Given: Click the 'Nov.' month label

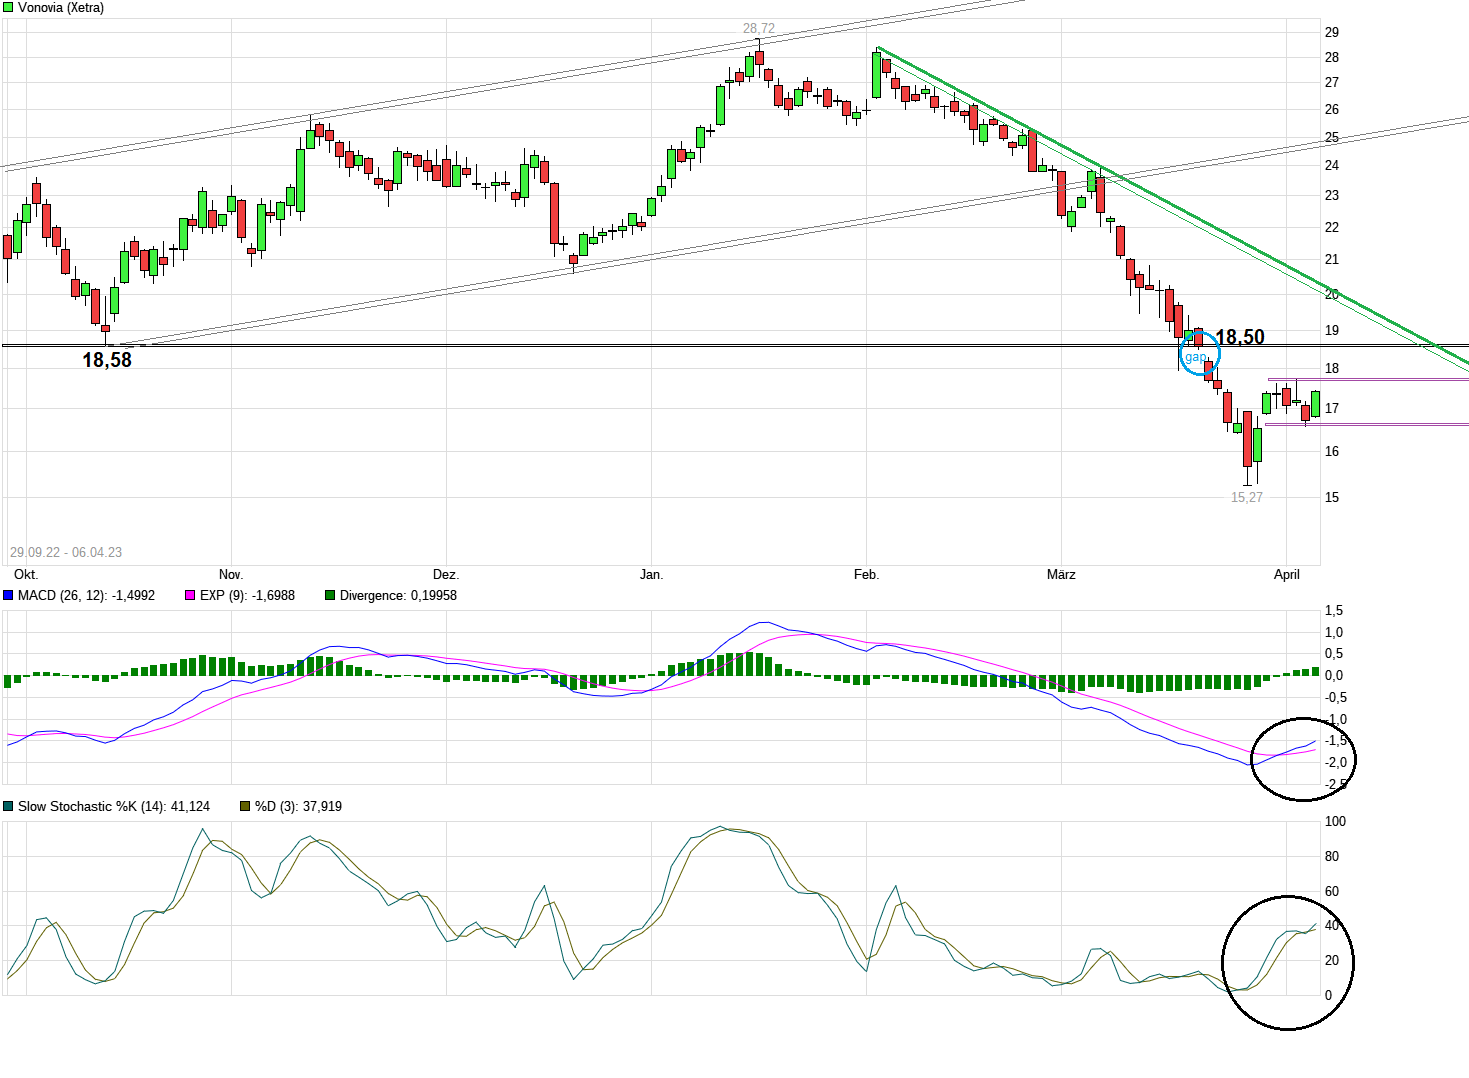Looking at the screenshot, I should click(x=231, y=575).
